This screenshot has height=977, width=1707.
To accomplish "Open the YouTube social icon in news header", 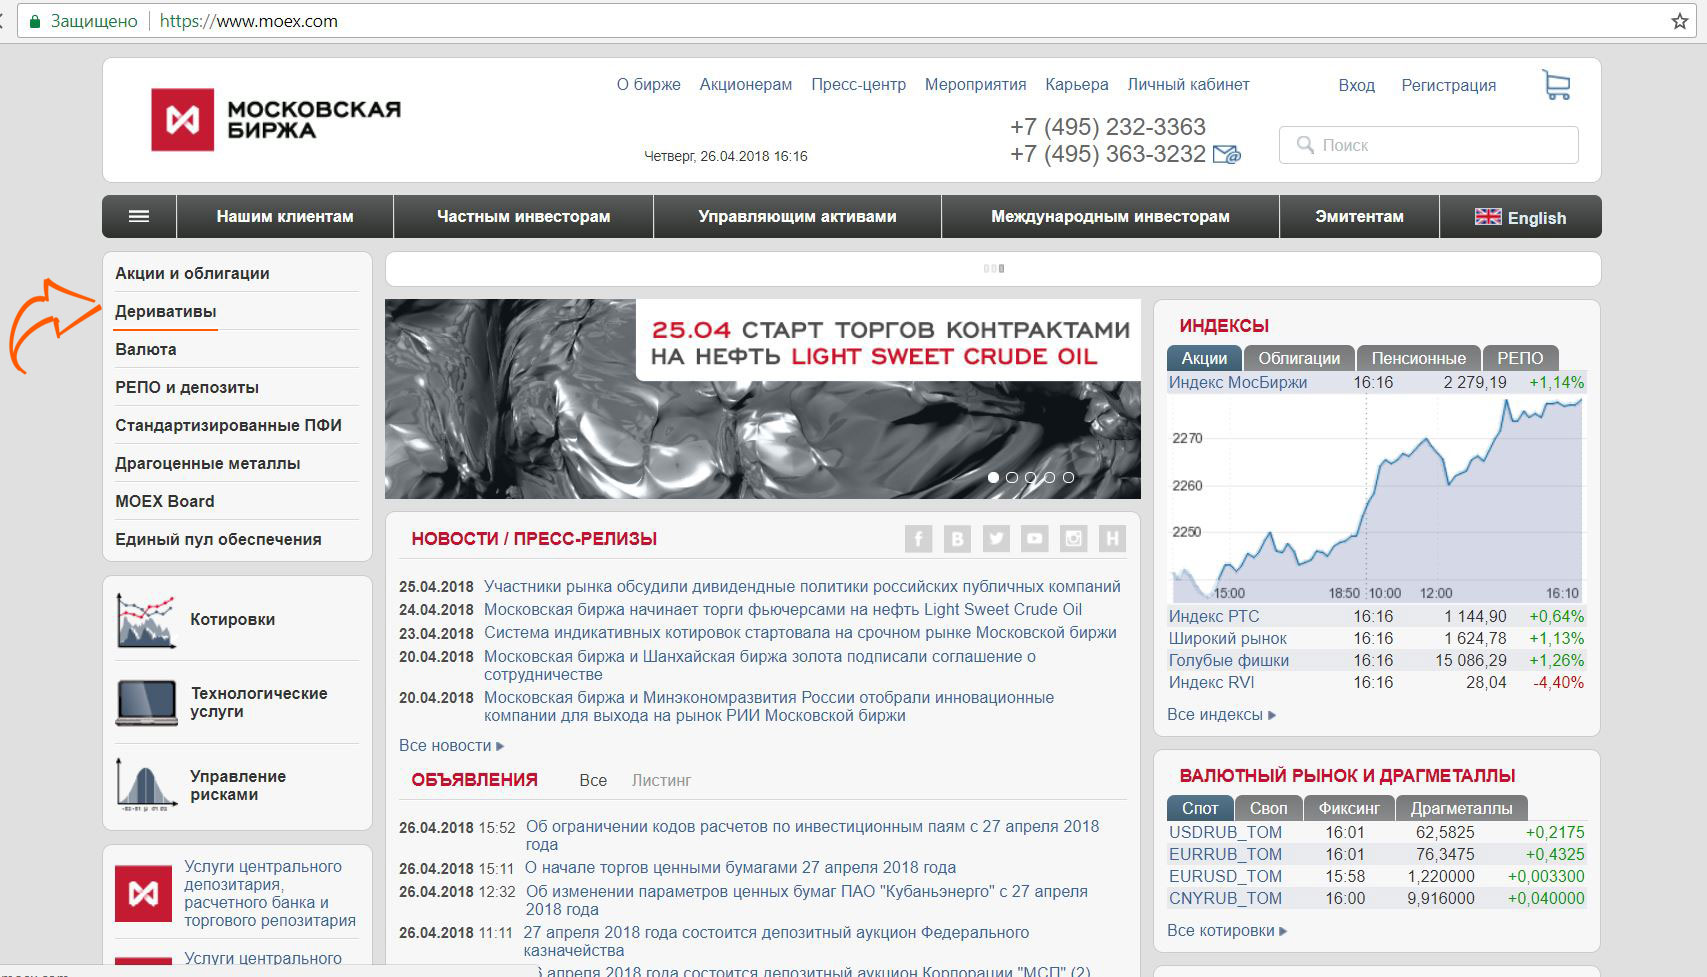I will pos(1034,539).
